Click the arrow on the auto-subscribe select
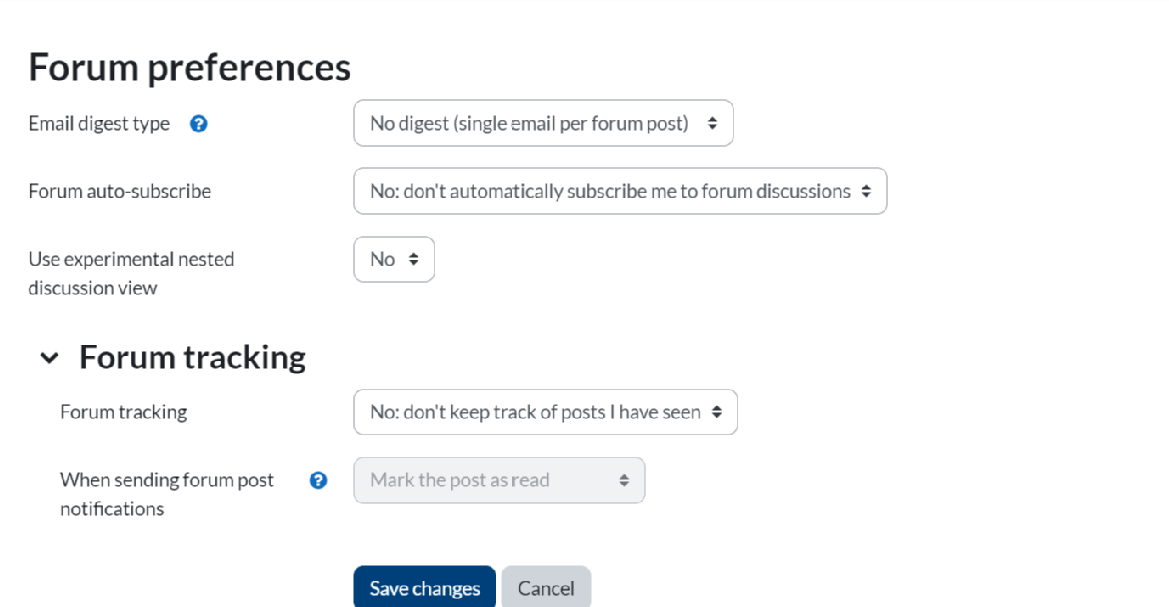Viewport: 1169px width, 607px height. pos(866,191)
